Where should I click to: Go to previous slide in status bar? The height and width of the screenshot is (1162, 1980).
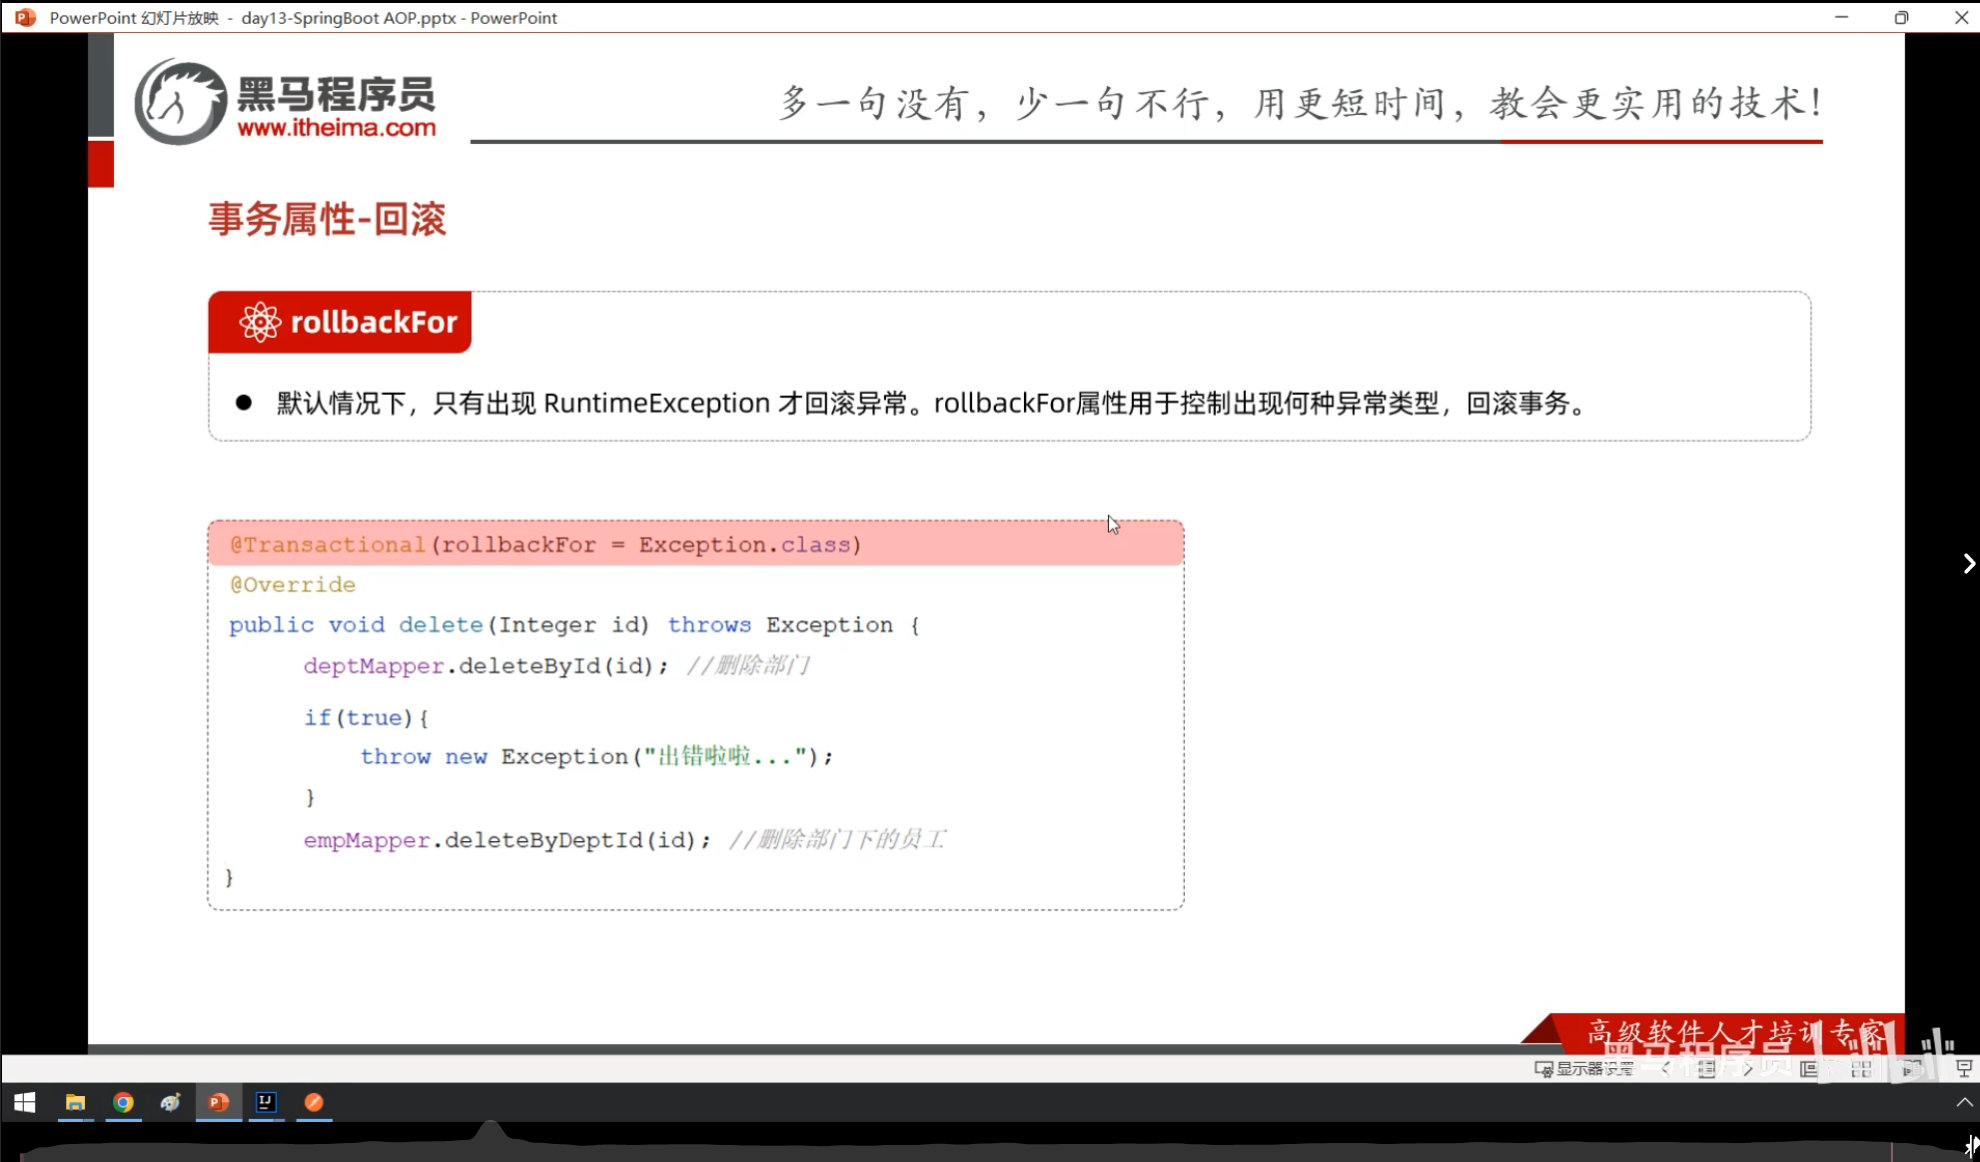pyautogui.click(x=1666, y=1069)
